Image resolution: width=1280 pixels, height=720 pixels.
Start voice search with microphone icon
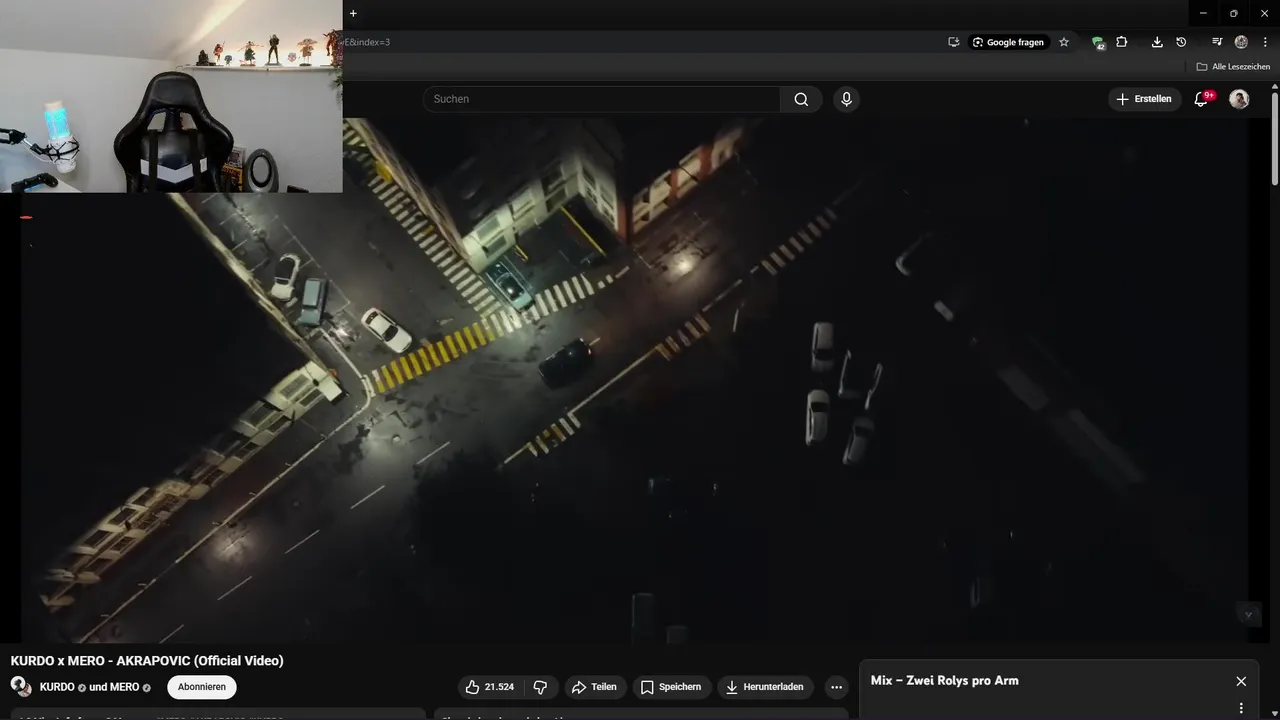point(846,99)
